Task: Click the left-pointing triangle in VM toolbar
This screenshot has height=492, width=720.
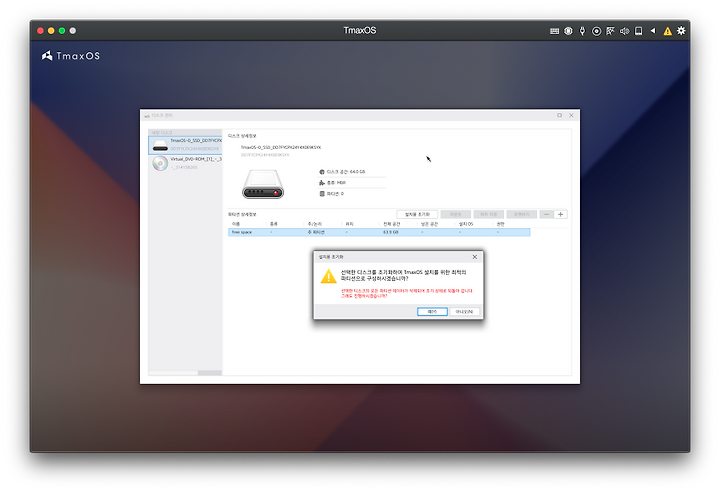Action: click(x=652, y=31)
